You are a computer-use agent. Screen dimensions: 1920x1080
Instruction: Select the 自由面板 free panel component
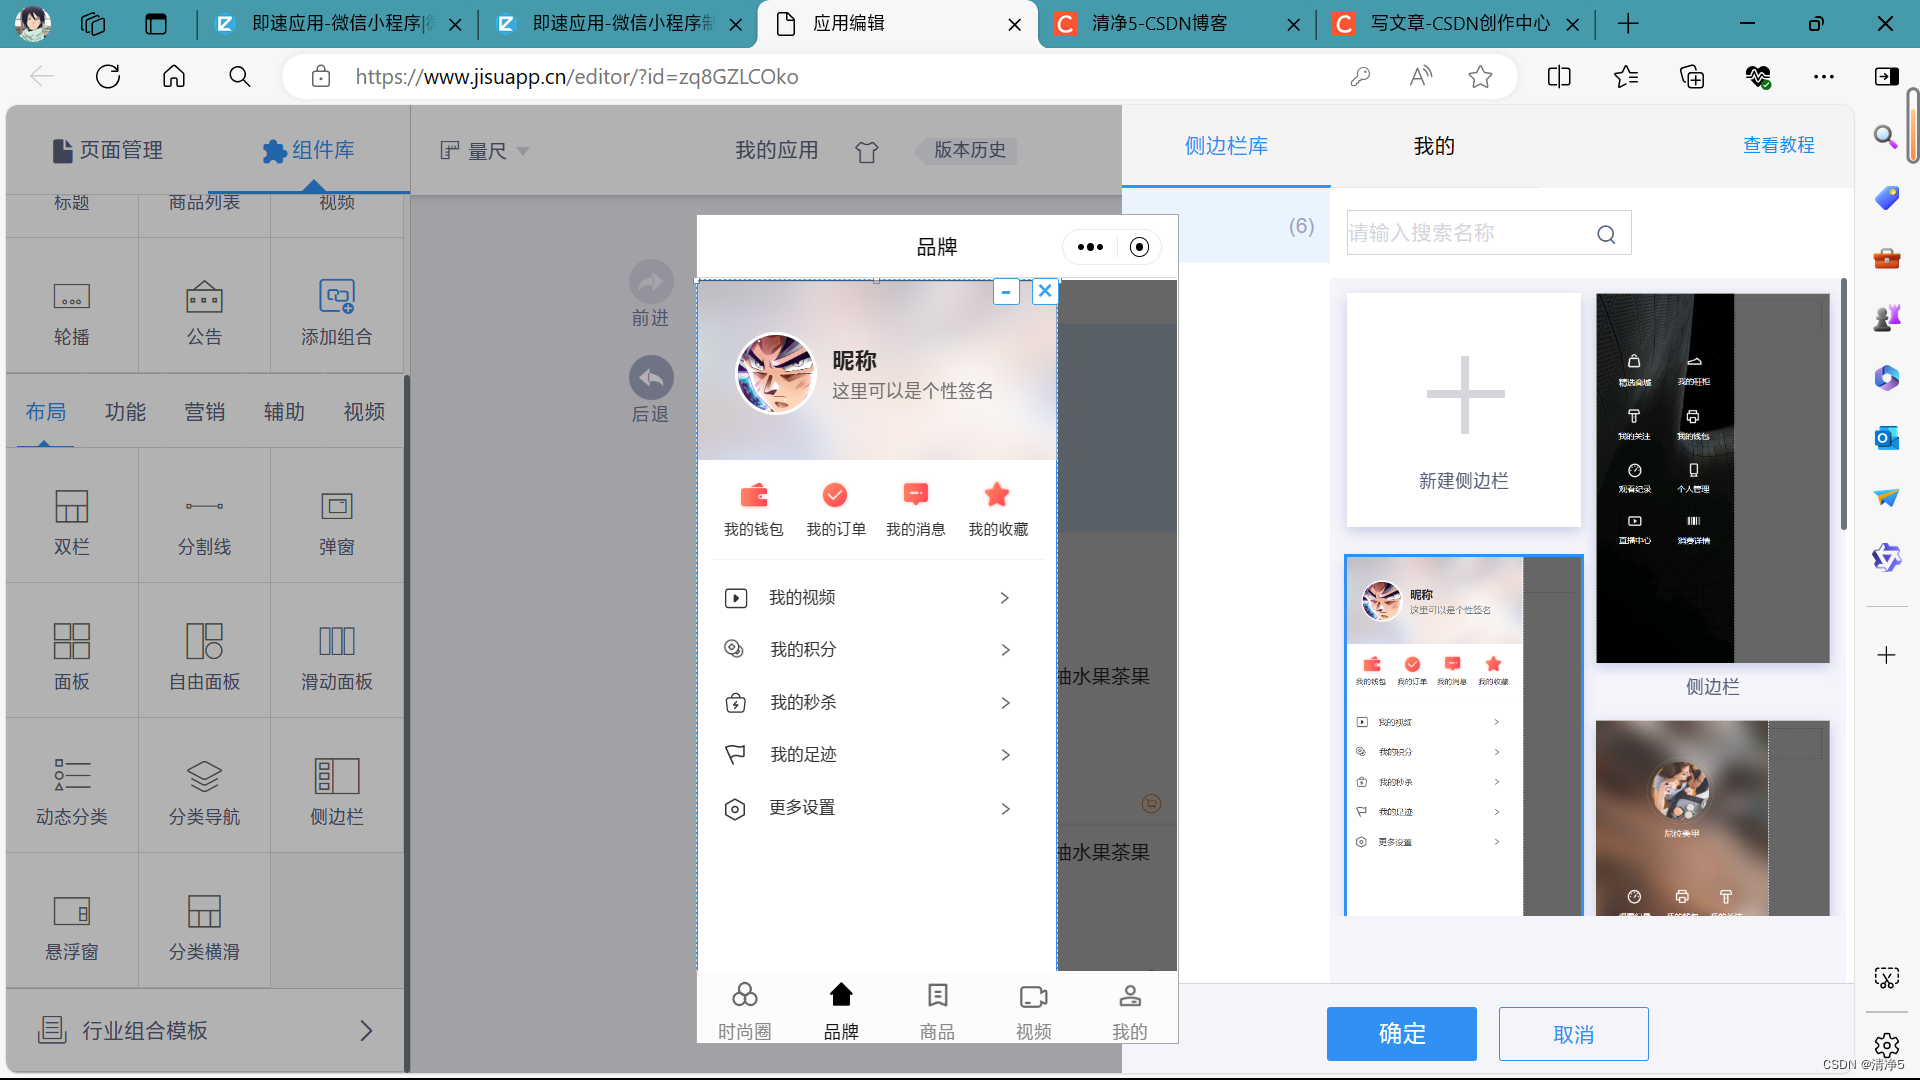click(x=204, y=642)
